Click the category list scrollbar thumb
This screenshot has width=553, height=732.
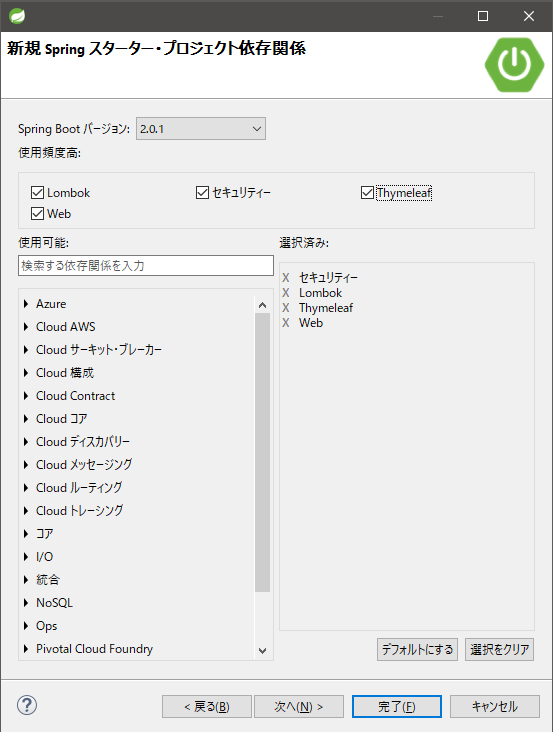[x=262, y=452]
